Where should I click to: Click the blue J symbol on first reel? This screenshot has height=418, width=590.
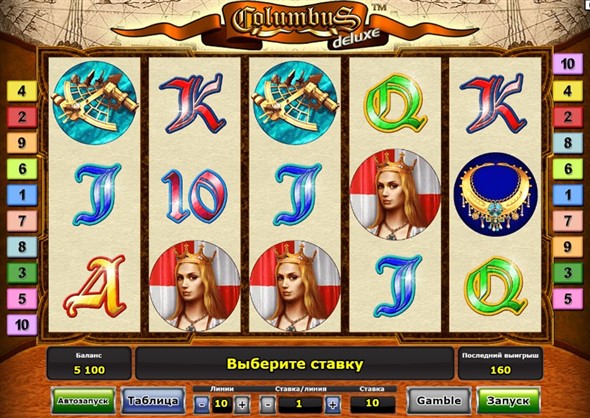pyautogui.click(x=96, y=194)
